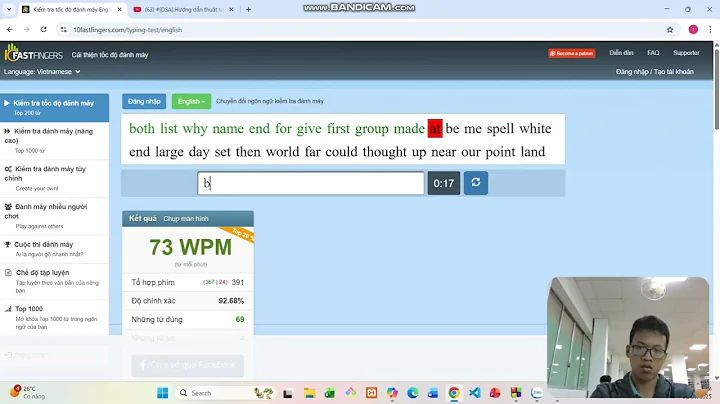Close the 10FastFingers tab
This screenshot has width=720, height=404.
119,9
